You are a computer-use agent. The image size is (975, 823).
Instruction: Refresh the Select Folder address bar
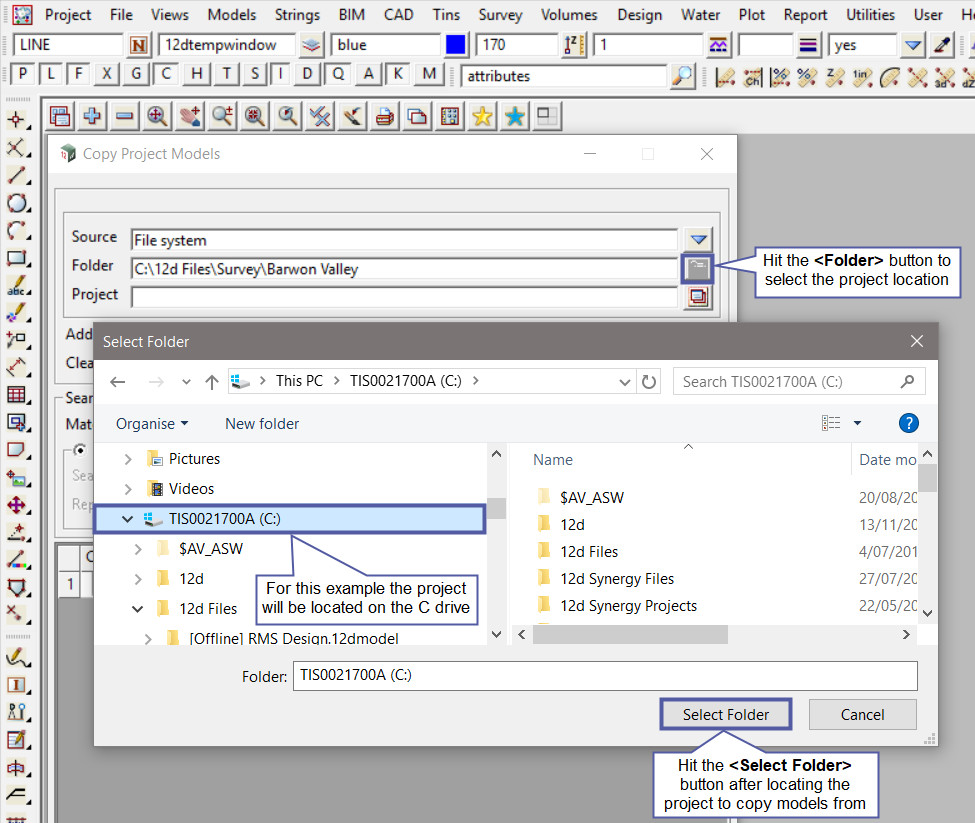650,381
